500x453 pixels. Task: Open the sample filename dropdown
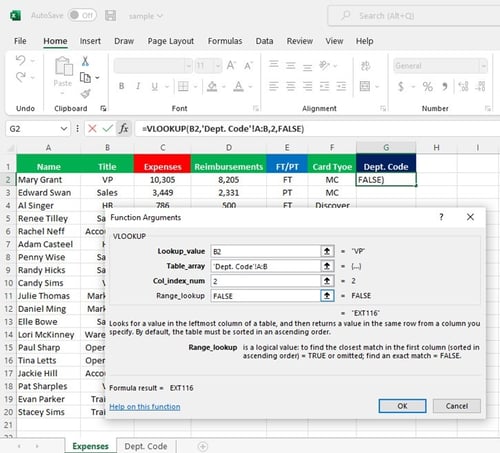(x=146, y=16)
